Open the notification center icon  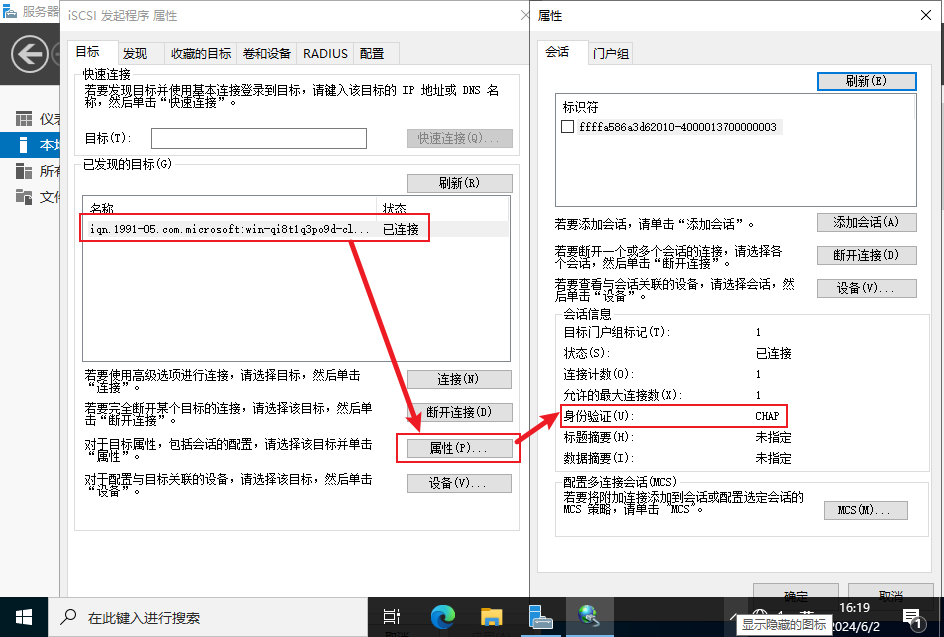point(912,617)
